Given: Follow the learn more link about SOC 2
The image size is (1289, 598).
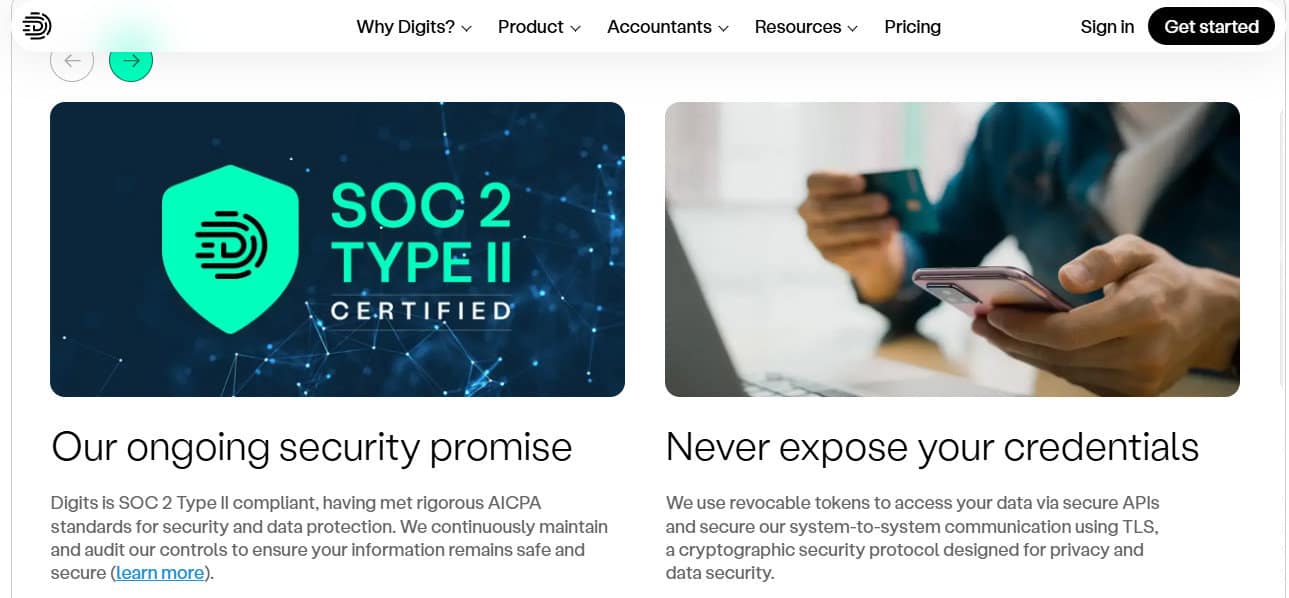Looking at the screenshot, I should (x=161, y=573).
